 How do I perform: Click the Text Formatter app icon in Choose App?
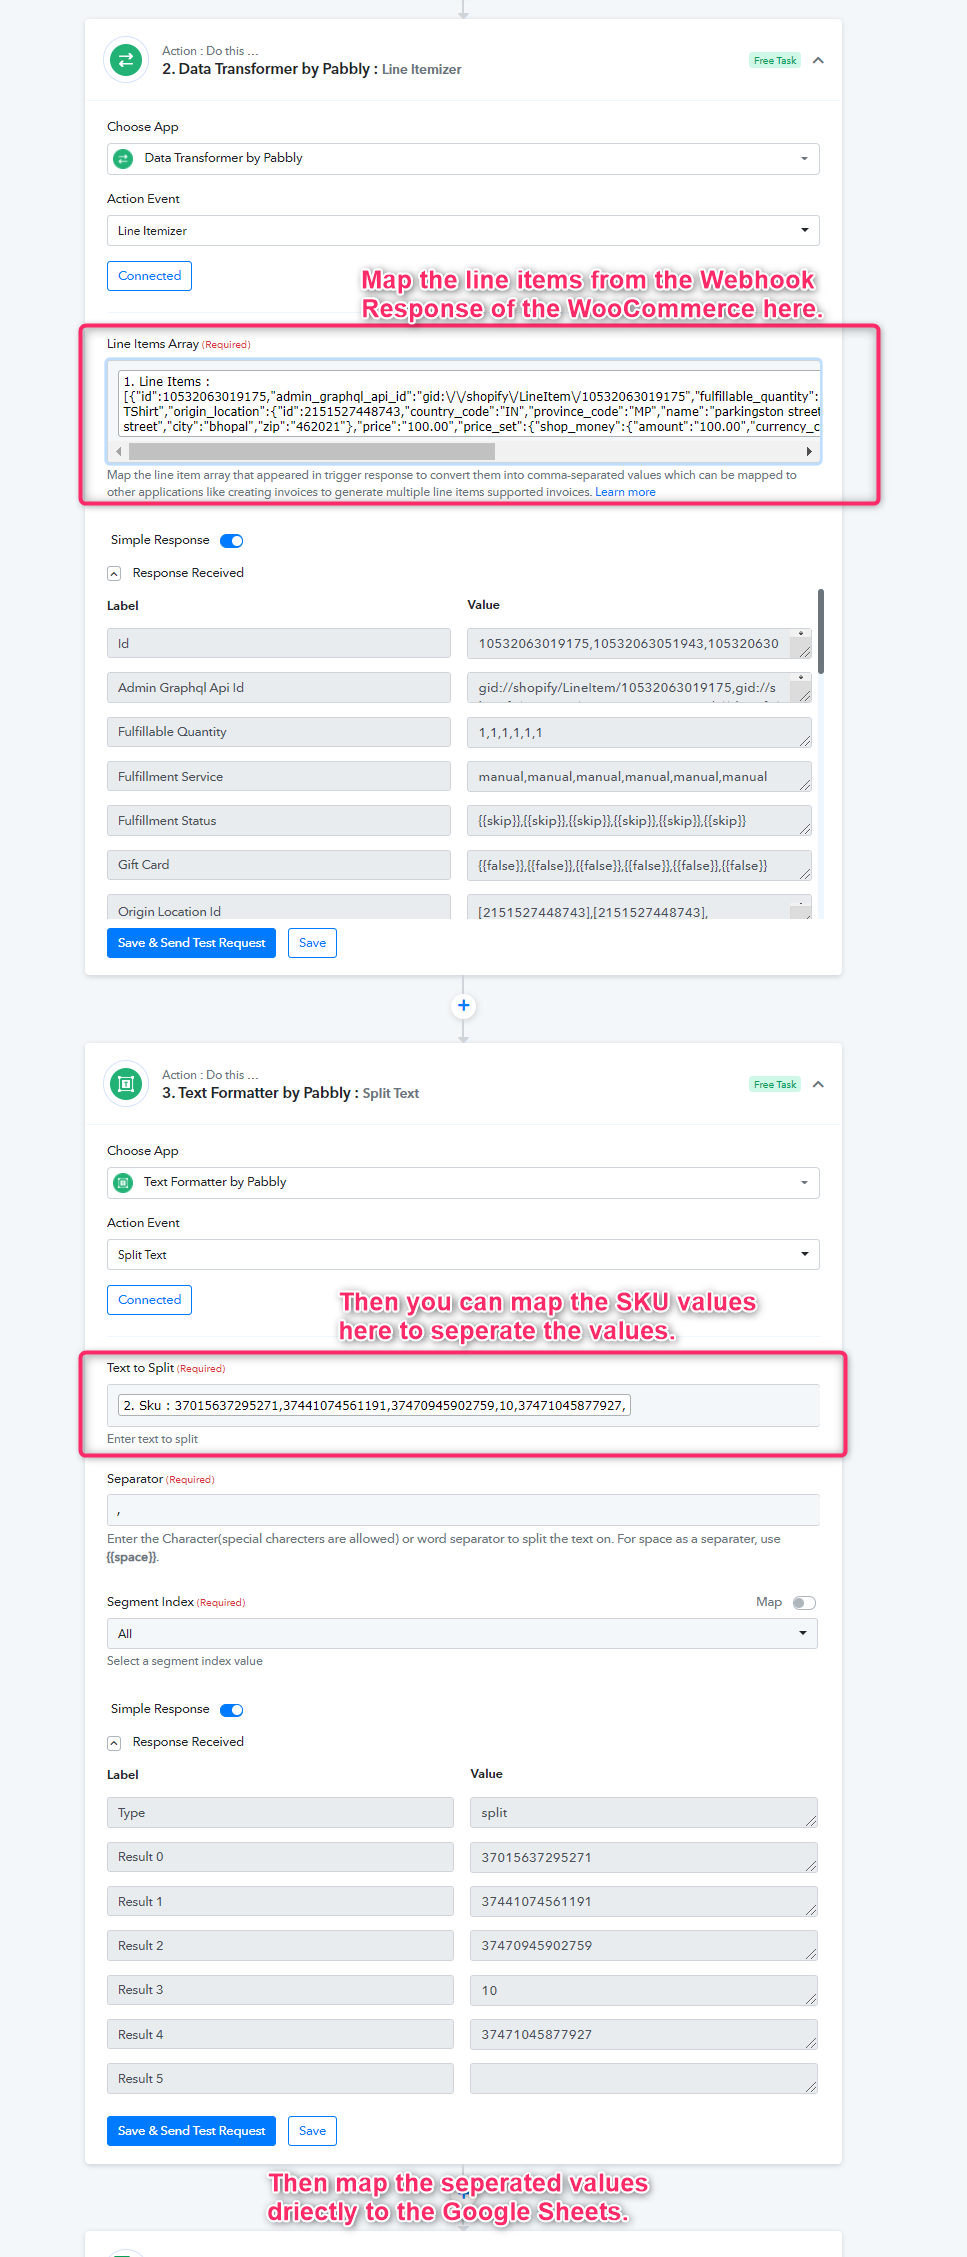123,1182
